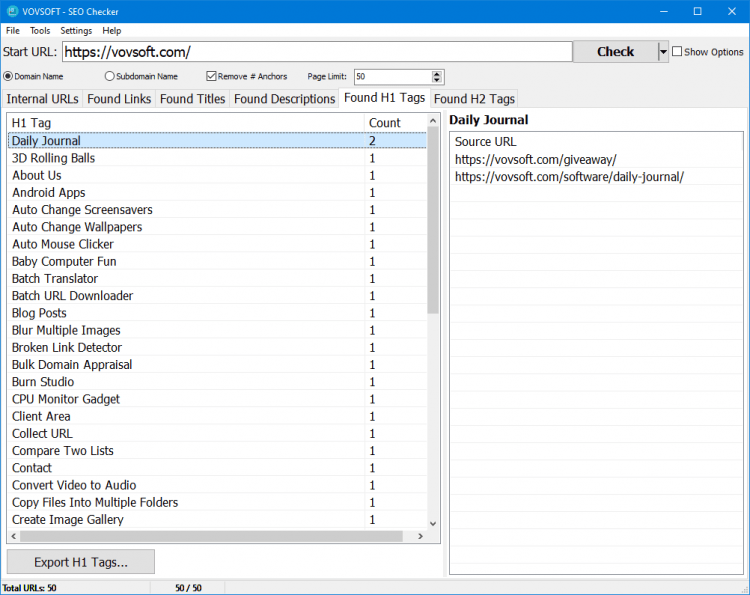The width and height of the screenshot is (750, 595).
Task: Select the Copy Files Into Multiple Folders row
Action: (x=217, y=502)
